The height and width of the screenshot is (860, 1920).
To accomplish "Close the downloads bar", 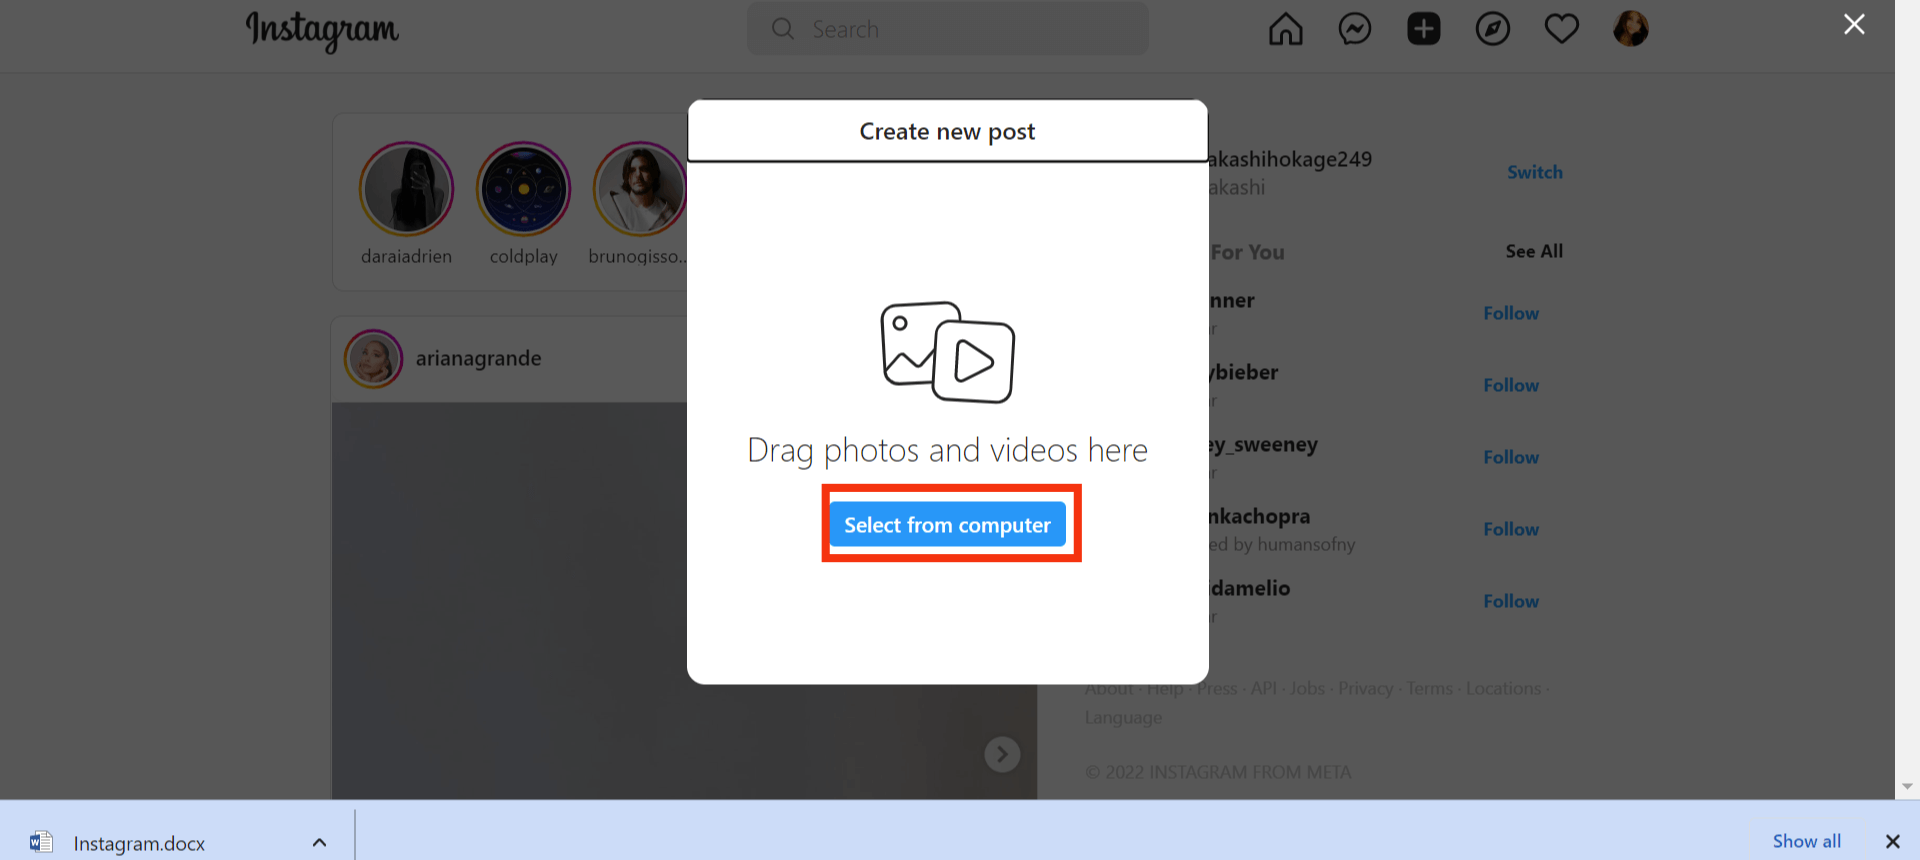I will (1892, 841).
